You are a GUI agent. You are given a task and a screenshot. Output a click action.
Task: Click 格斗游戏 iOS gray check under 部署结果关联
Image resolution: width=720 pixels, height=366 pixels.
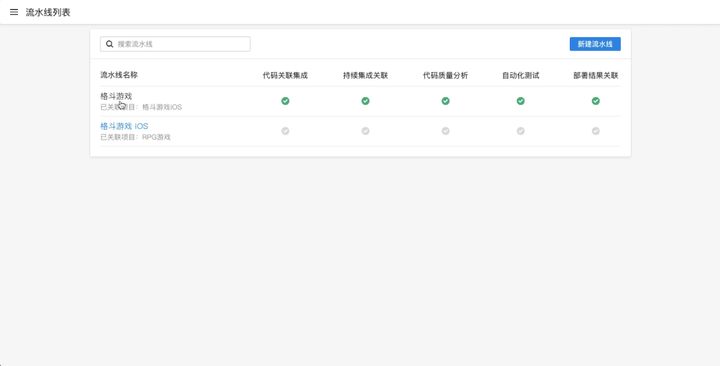click(596, 131)
